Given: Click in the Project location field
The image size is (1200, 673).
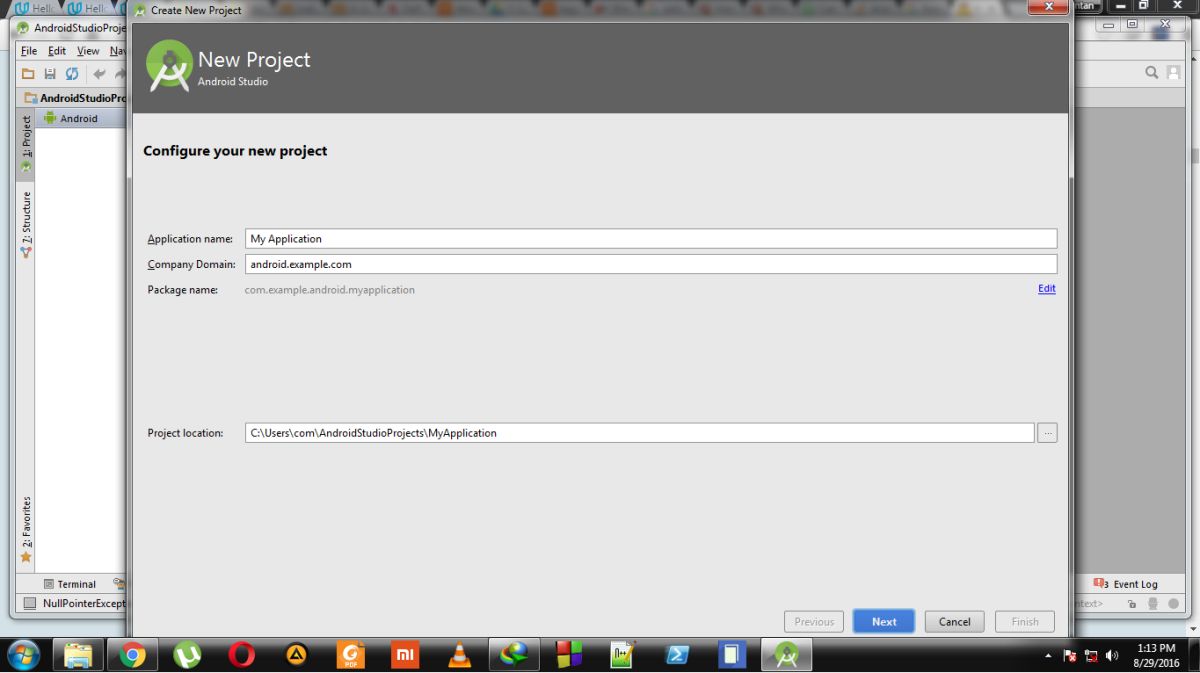Looking at the screenshot, I should click(x=639, y=433).
